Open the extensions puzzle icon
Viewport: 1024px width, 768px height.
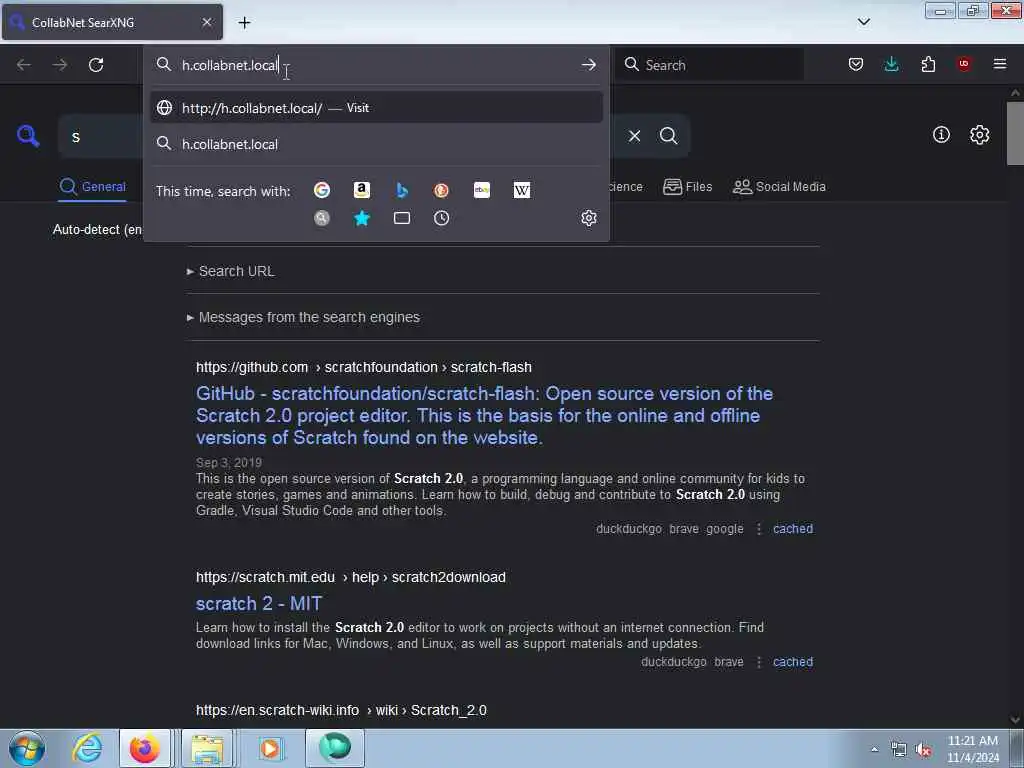(x=928, y=64)
